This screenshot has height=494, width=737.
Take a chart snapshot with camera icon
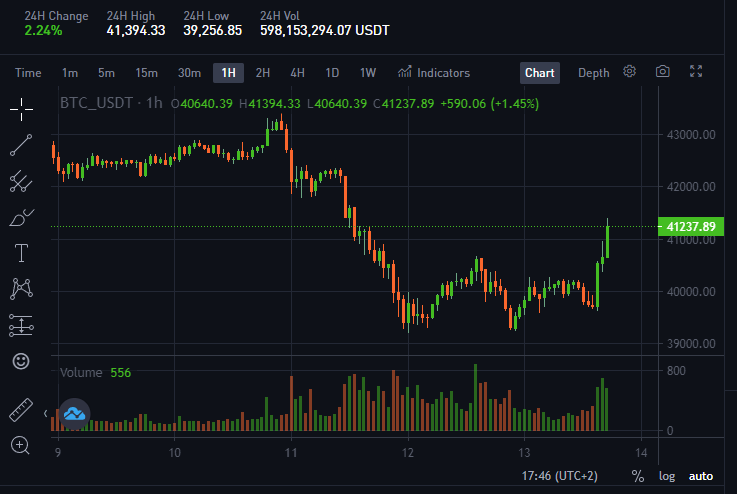[663, 71]
